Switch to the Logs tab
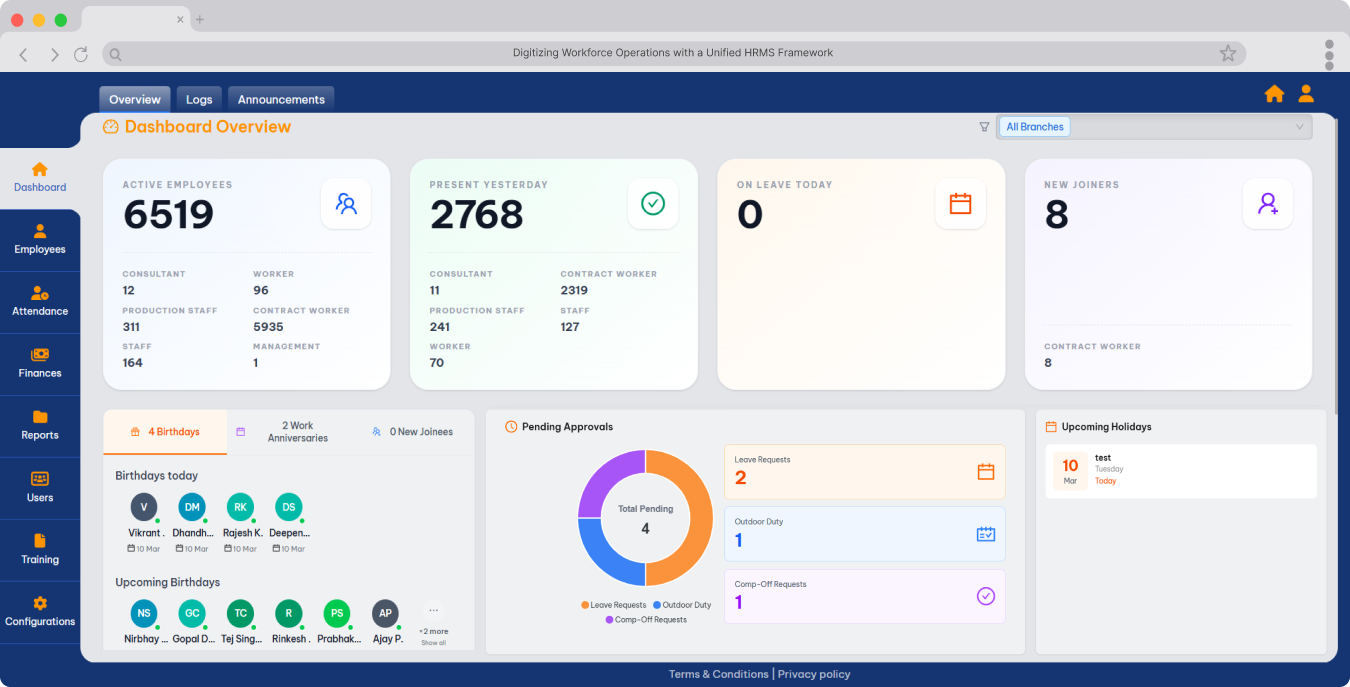Viewport: 1350px width, 687px height. click(x=199, y=99)
